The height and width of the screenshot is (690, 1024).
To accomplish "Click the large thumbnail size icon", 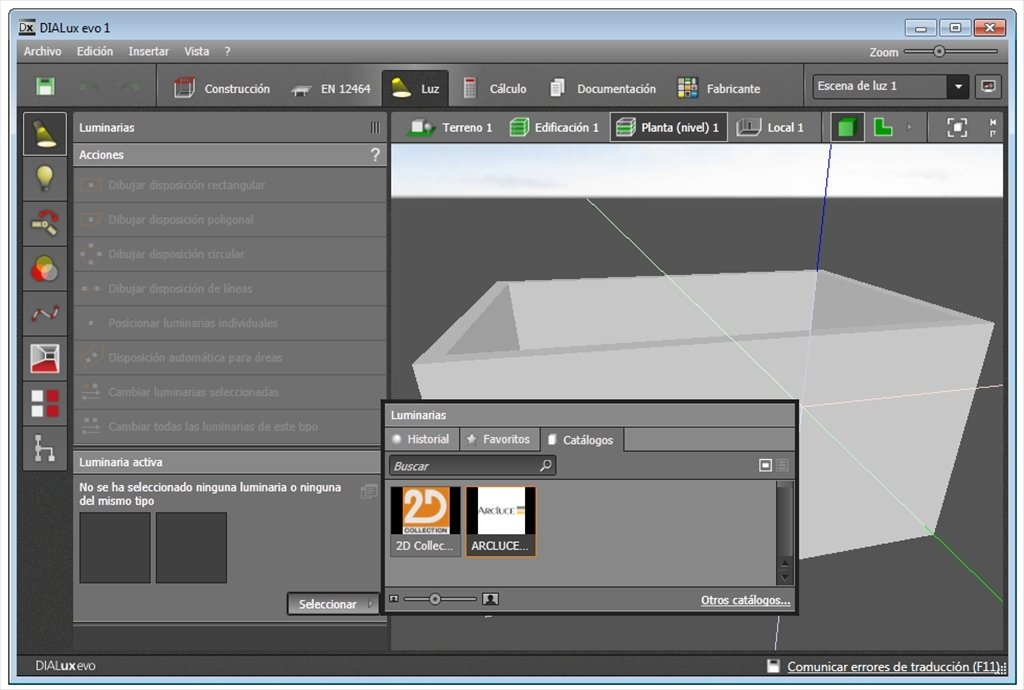I will [490, 599].
